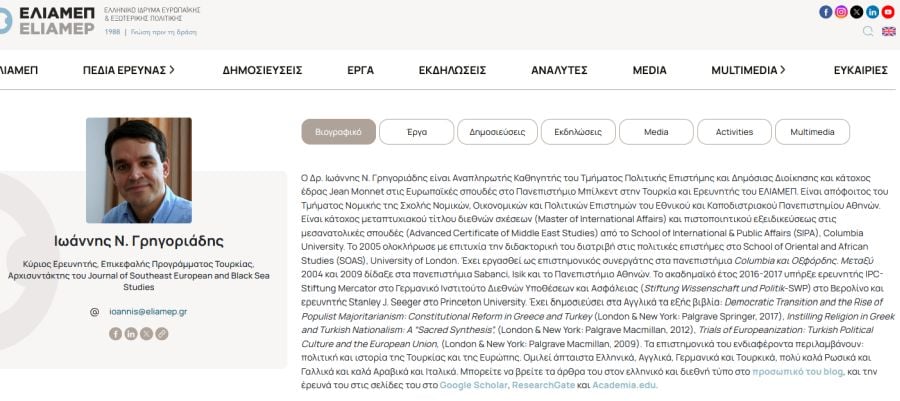Open the ΑΝΑΛΥΤΕΣ main menu
The height and width of the screenshot is (401, 900).
559,71
